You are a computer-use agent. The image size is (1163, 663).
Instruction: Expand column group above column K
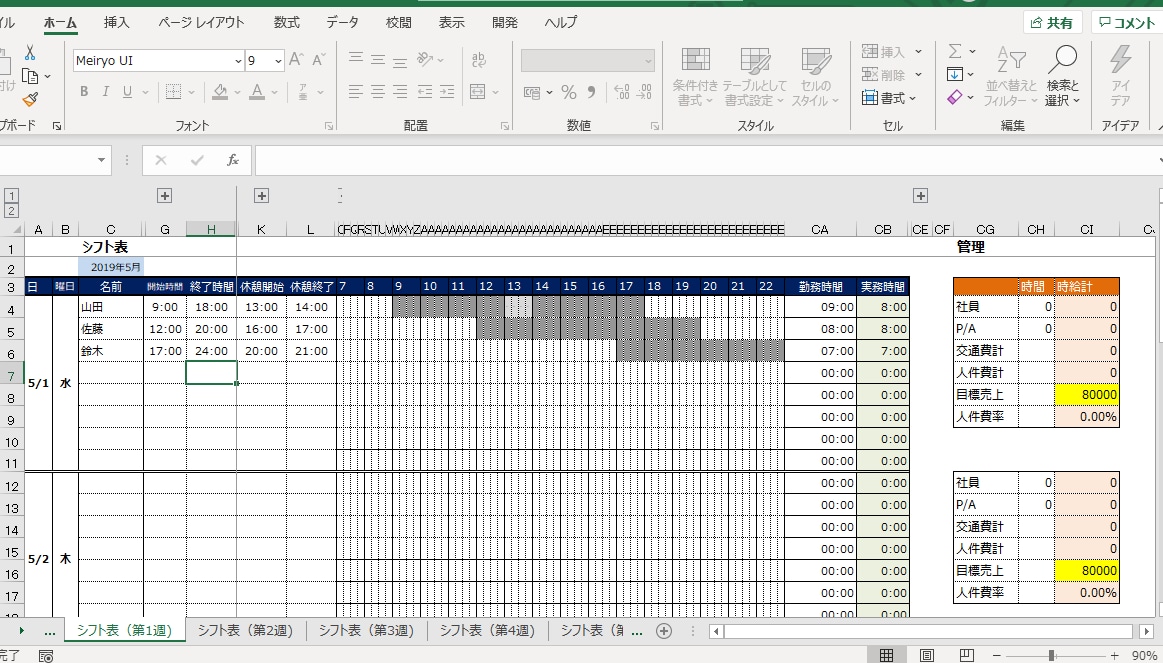(261, 196)
